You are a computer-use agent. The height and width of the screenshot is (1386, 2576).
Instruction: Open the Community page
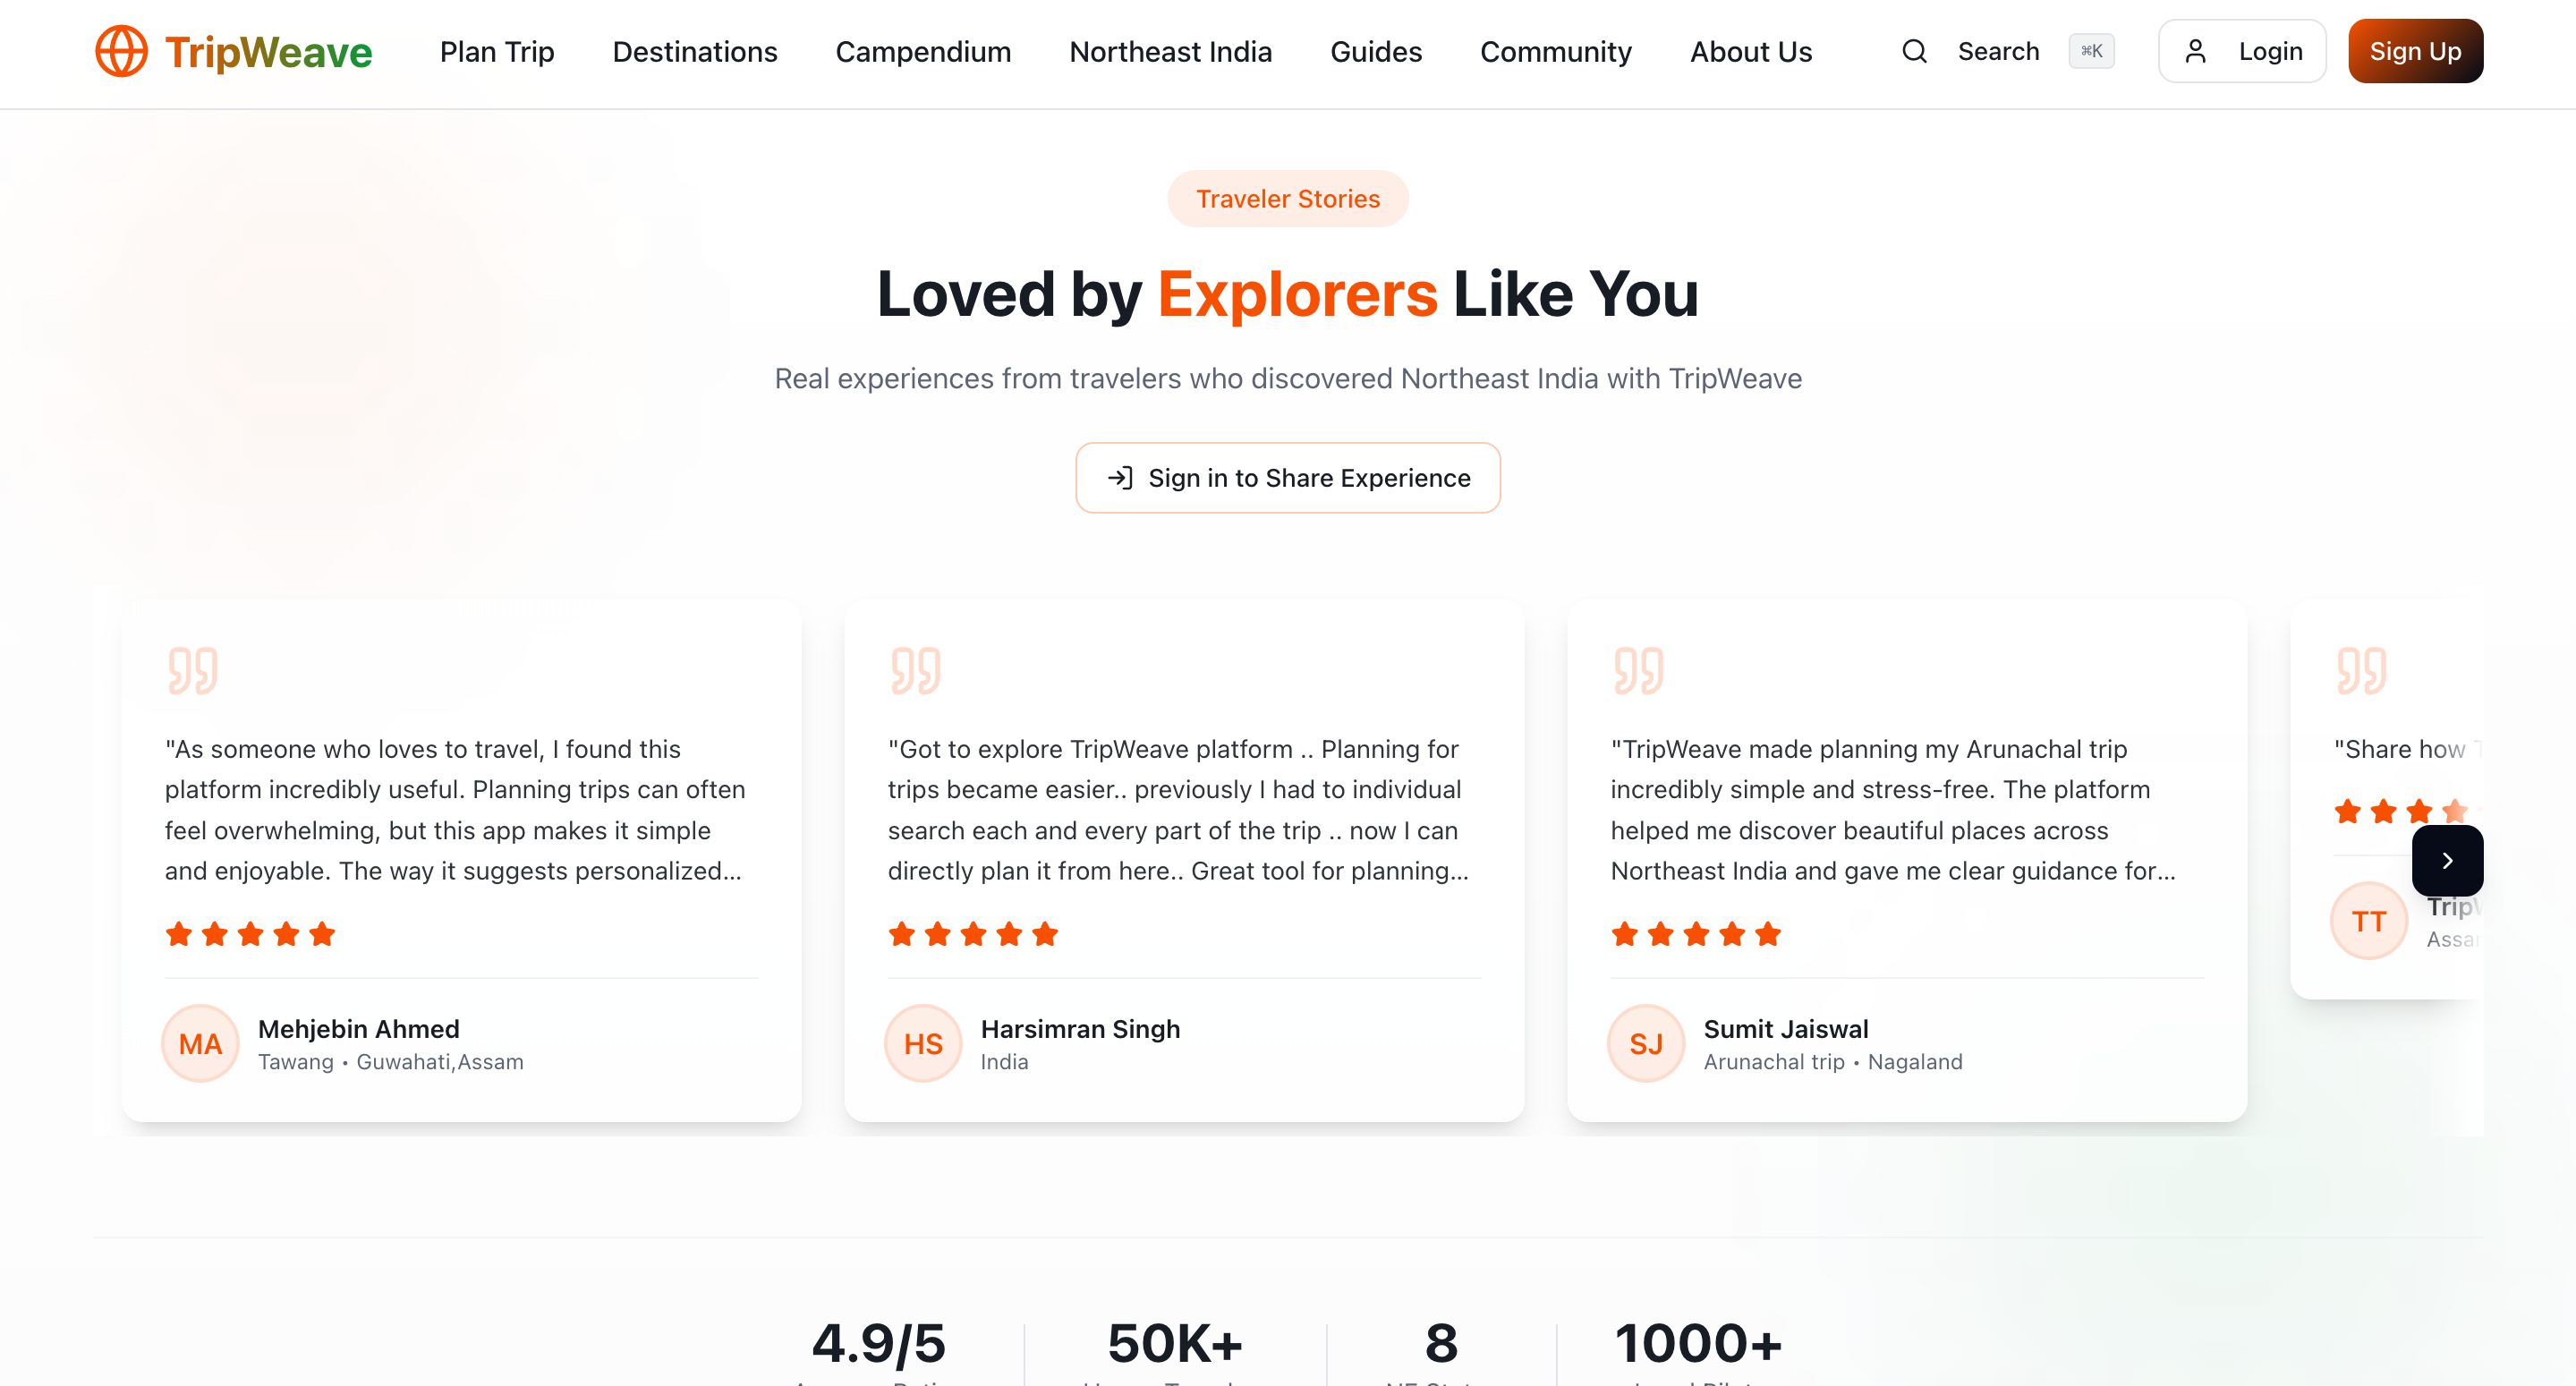[1556, 51]
